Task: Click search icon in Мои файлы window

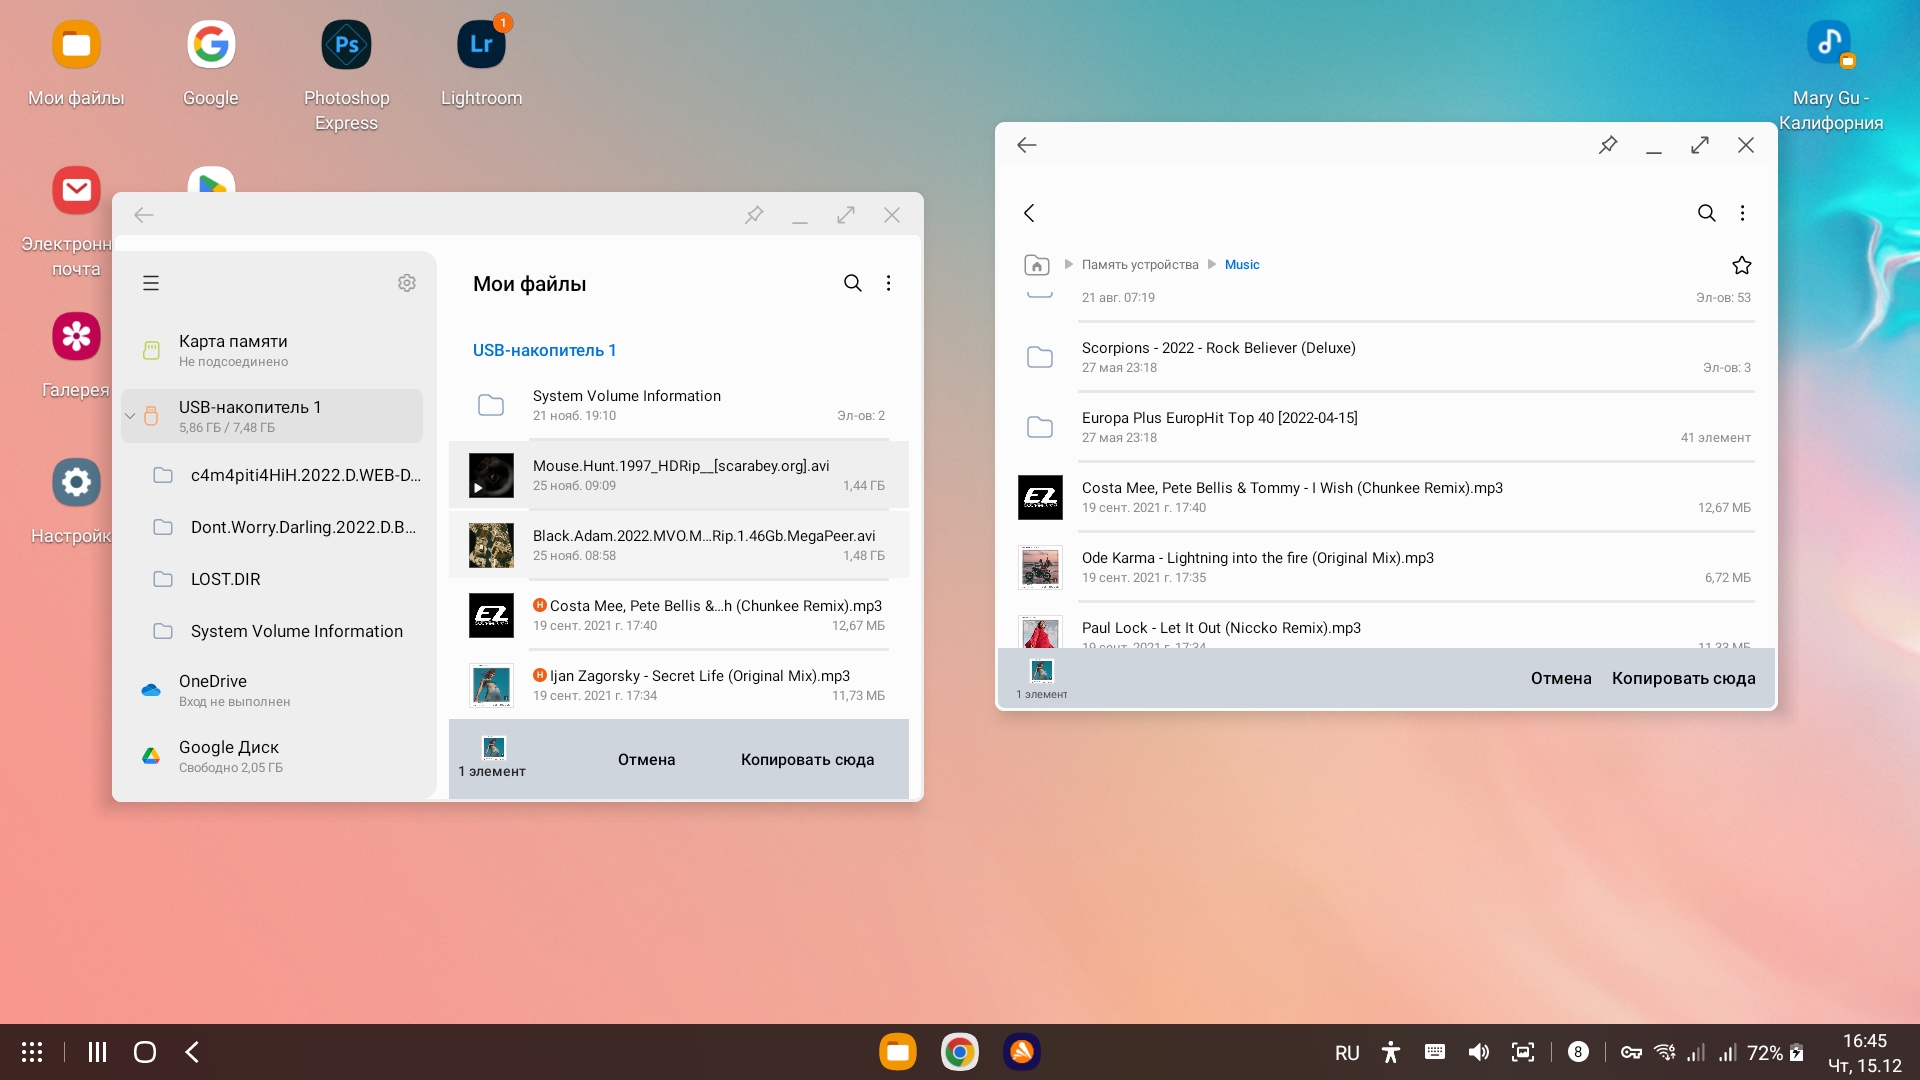Action: [x=852, y=283]
